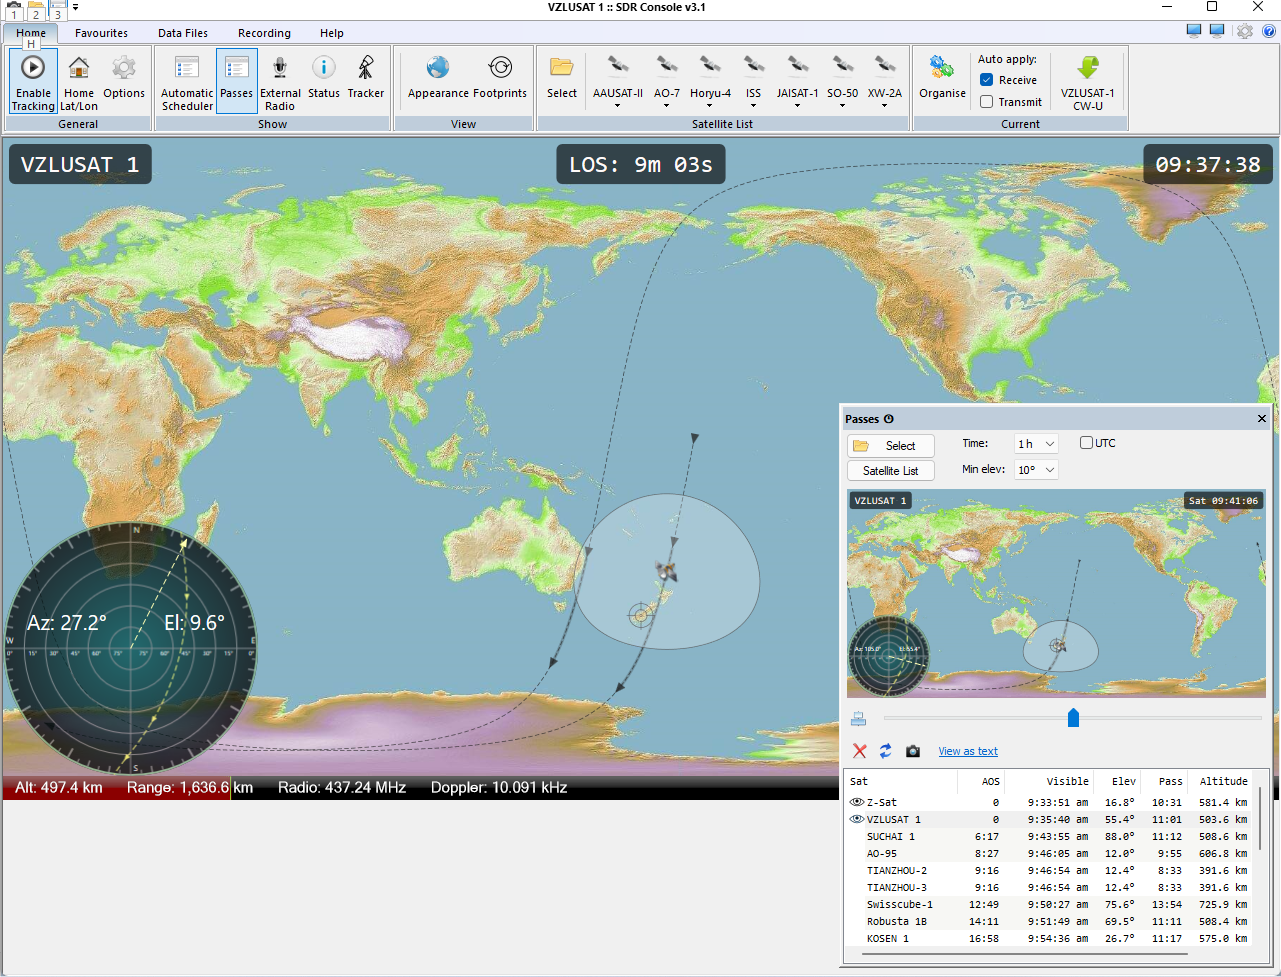Uncheck the Receive auto apply checkbox
1281x977 pixels.
coord(987,80)
